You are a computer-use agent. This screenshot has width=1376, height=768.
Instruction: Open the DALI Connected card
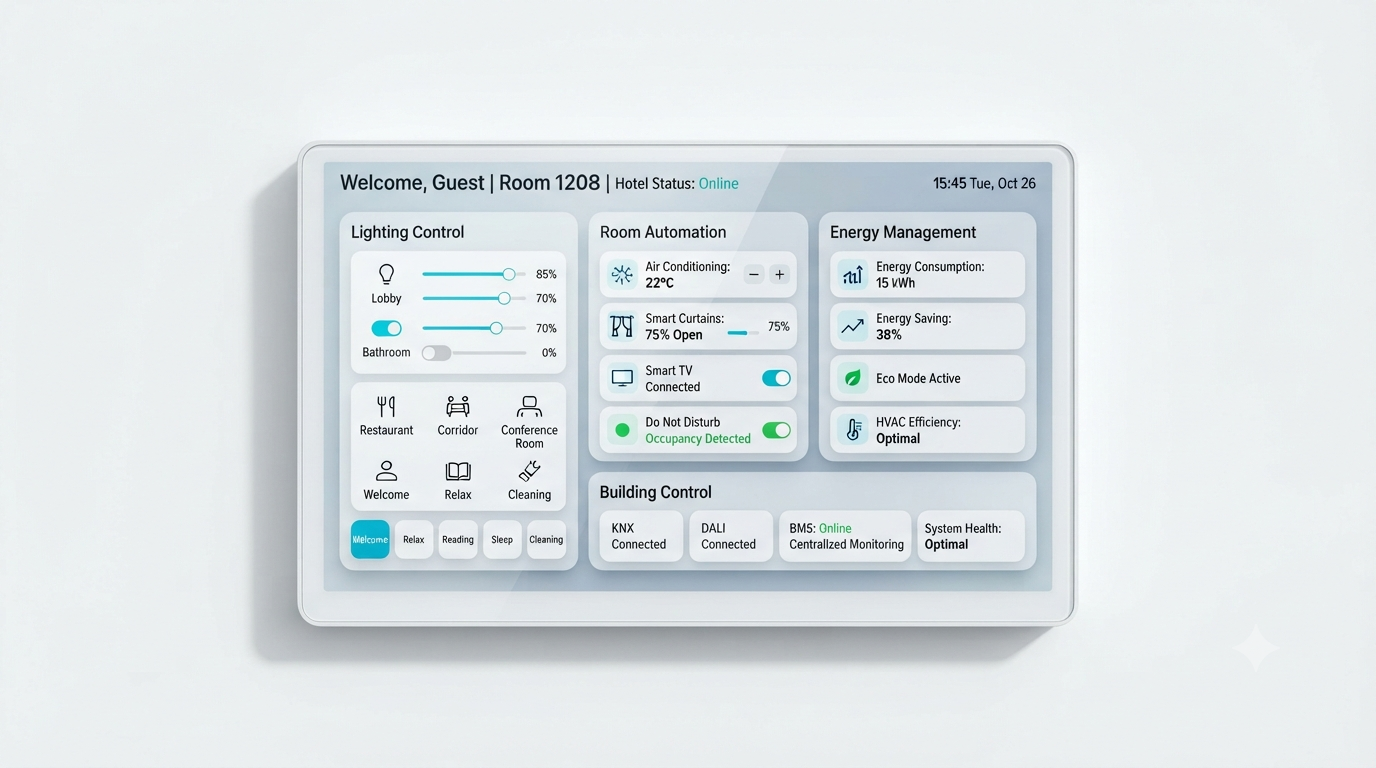click(731, 536)
